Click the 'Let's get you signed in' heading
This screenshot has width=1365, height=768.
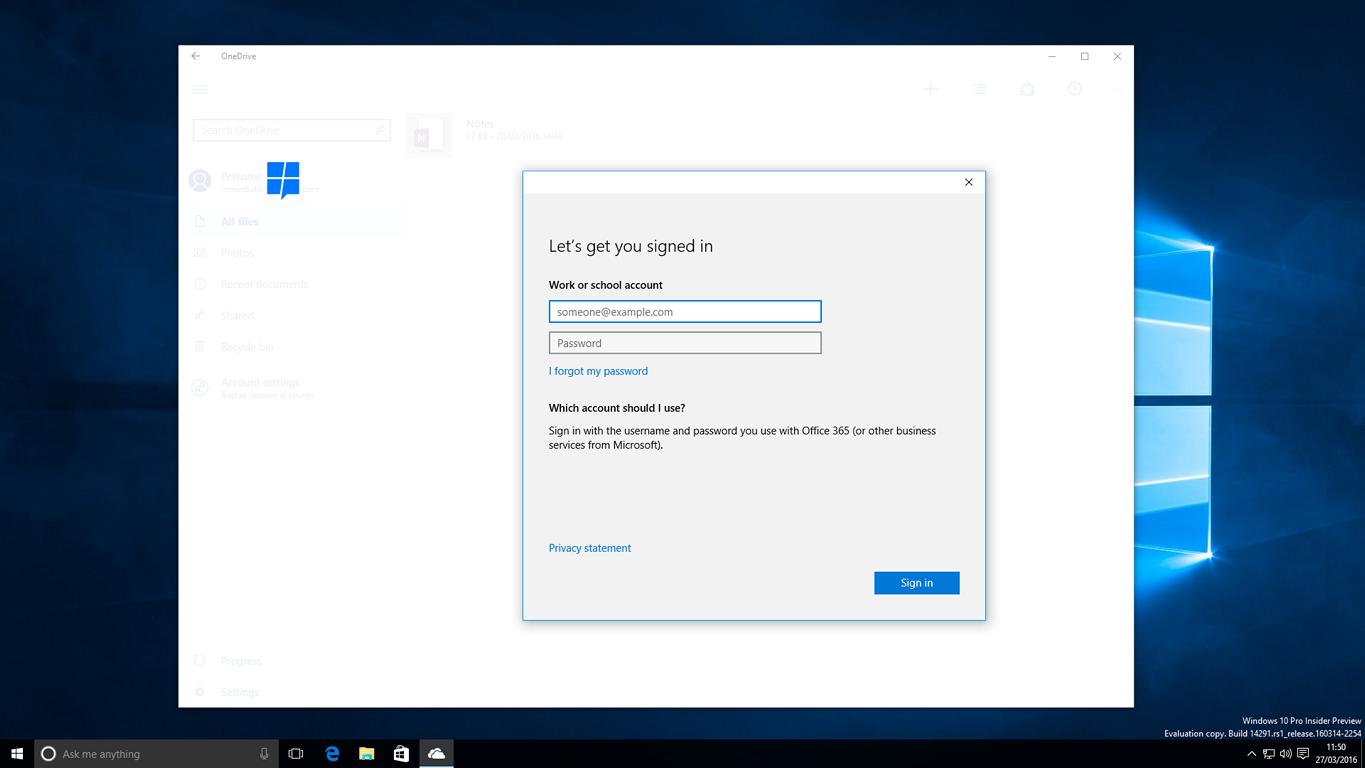tap(631, 246)
